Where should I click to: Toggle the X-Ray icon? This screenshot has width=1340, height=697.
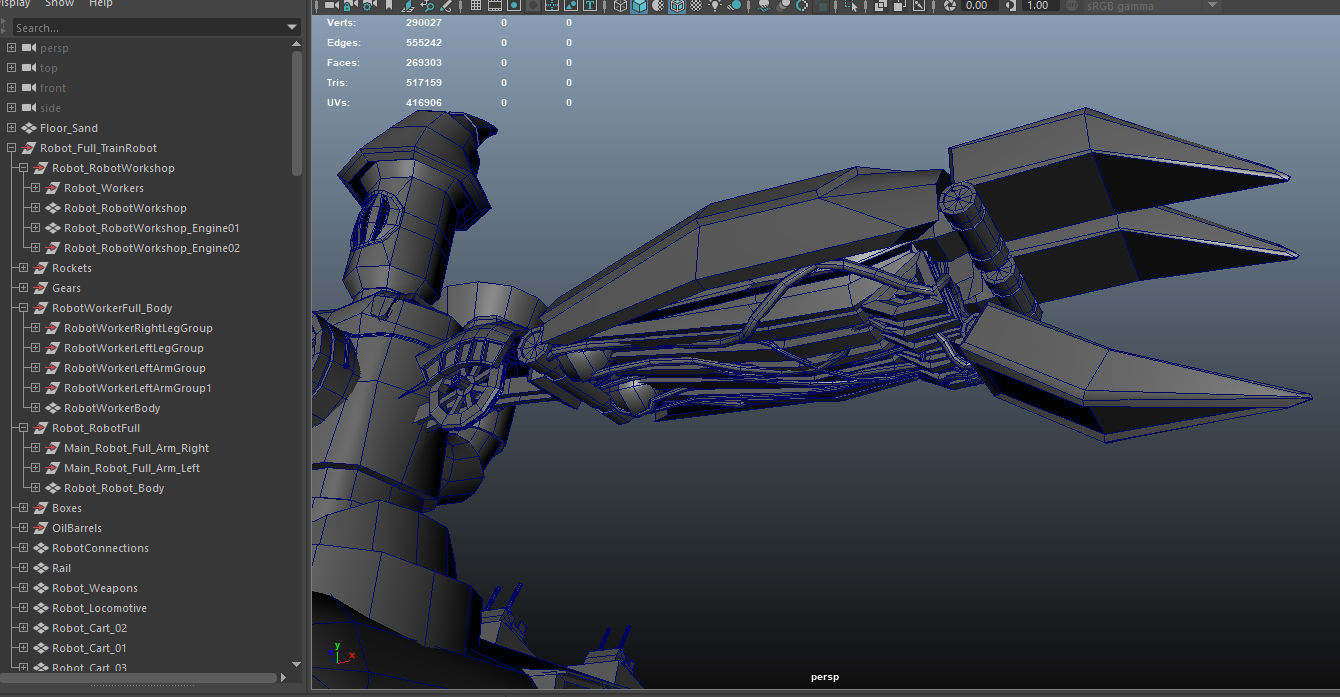880,5
